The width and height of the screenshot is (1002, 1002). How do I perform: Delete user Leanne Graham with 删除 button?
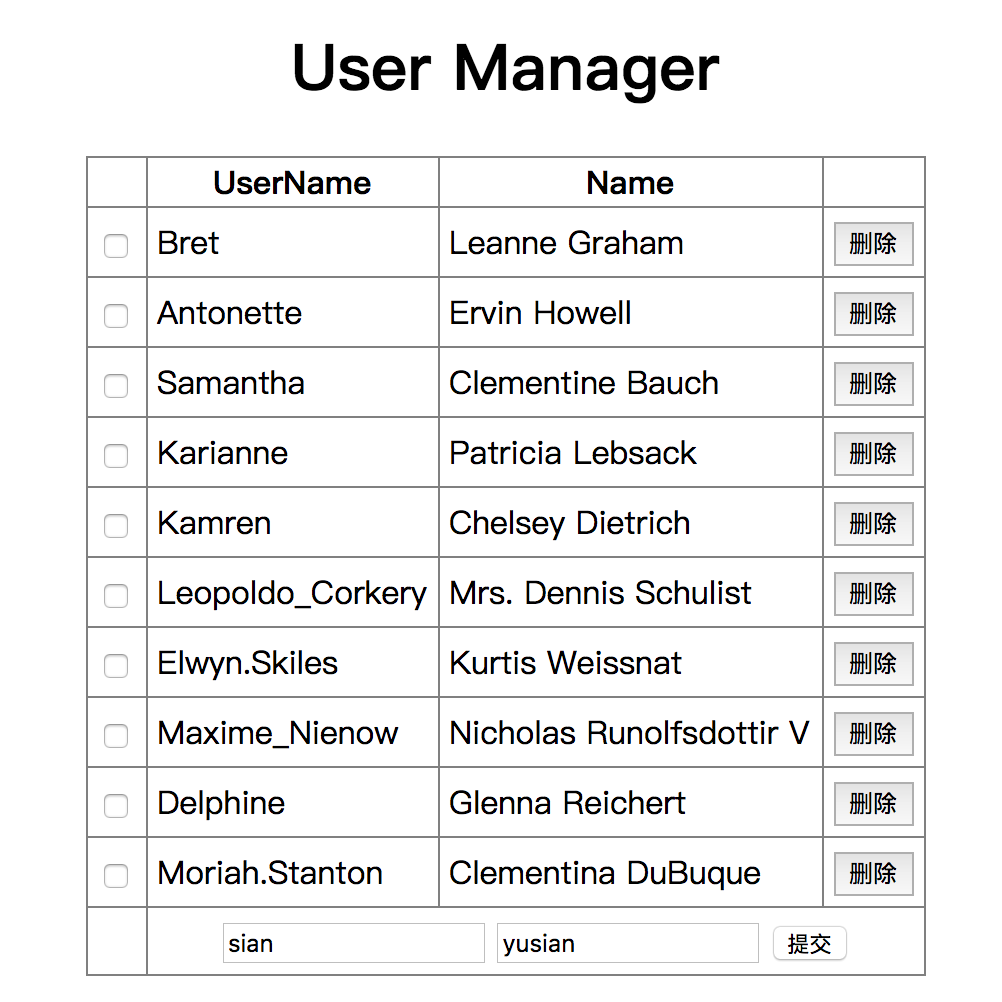[873, 244]
